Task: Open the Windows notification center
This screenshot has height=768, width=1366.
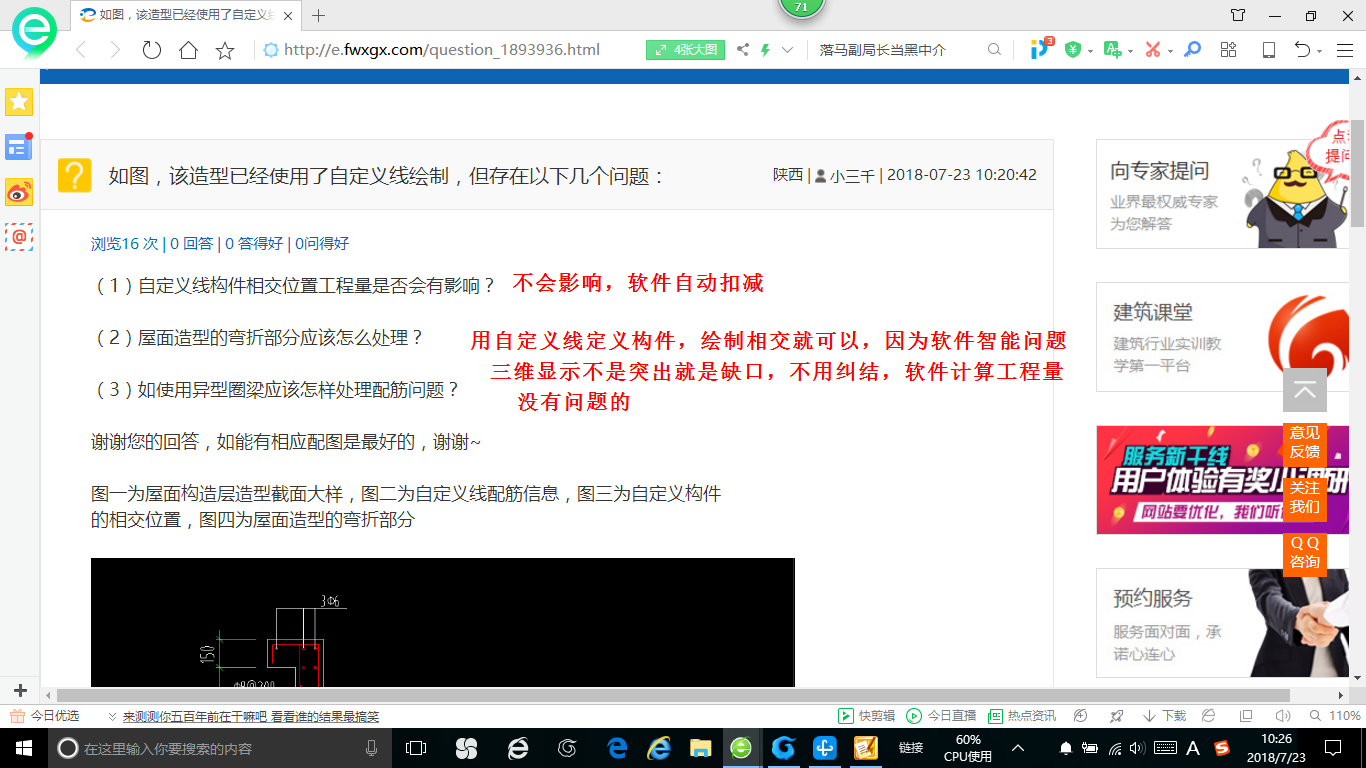Action: pyautogui.click(x=1333, y=748)
